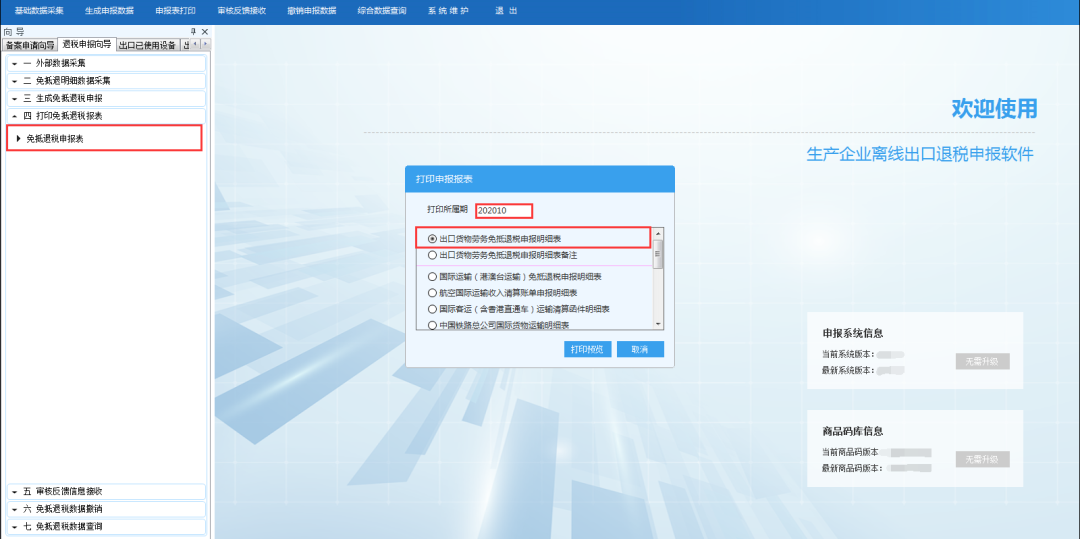The image size is (1080, 539).
Task: Click the tab strip scroll-right arrow
Action: (205, 45)
